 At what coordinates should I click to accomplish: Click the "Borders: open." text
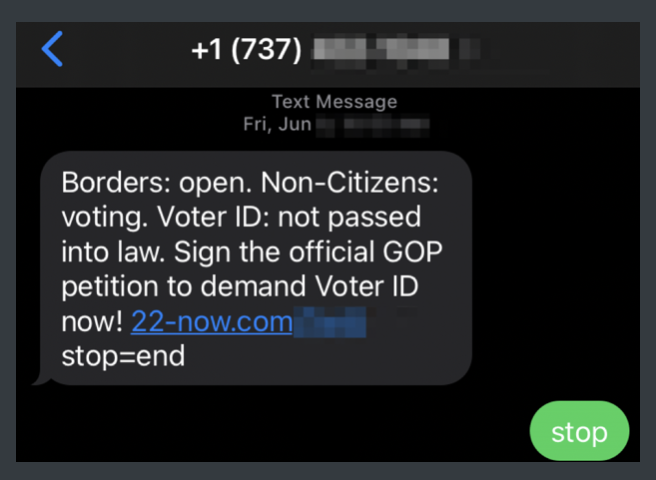[x=134, y=184]
